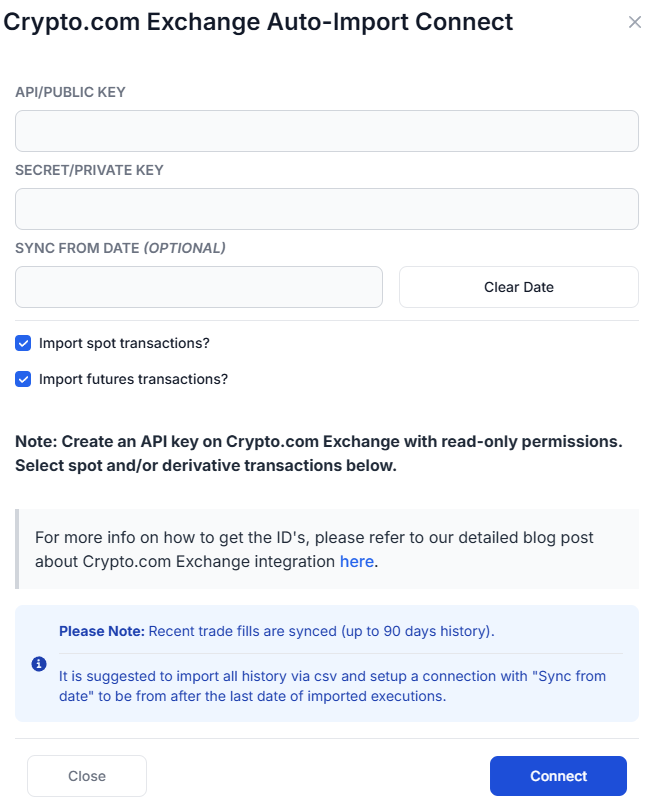Click the Close button at bottom left
Screen dimensions: 657x810
pyautogui.click(x=87, y=776)
